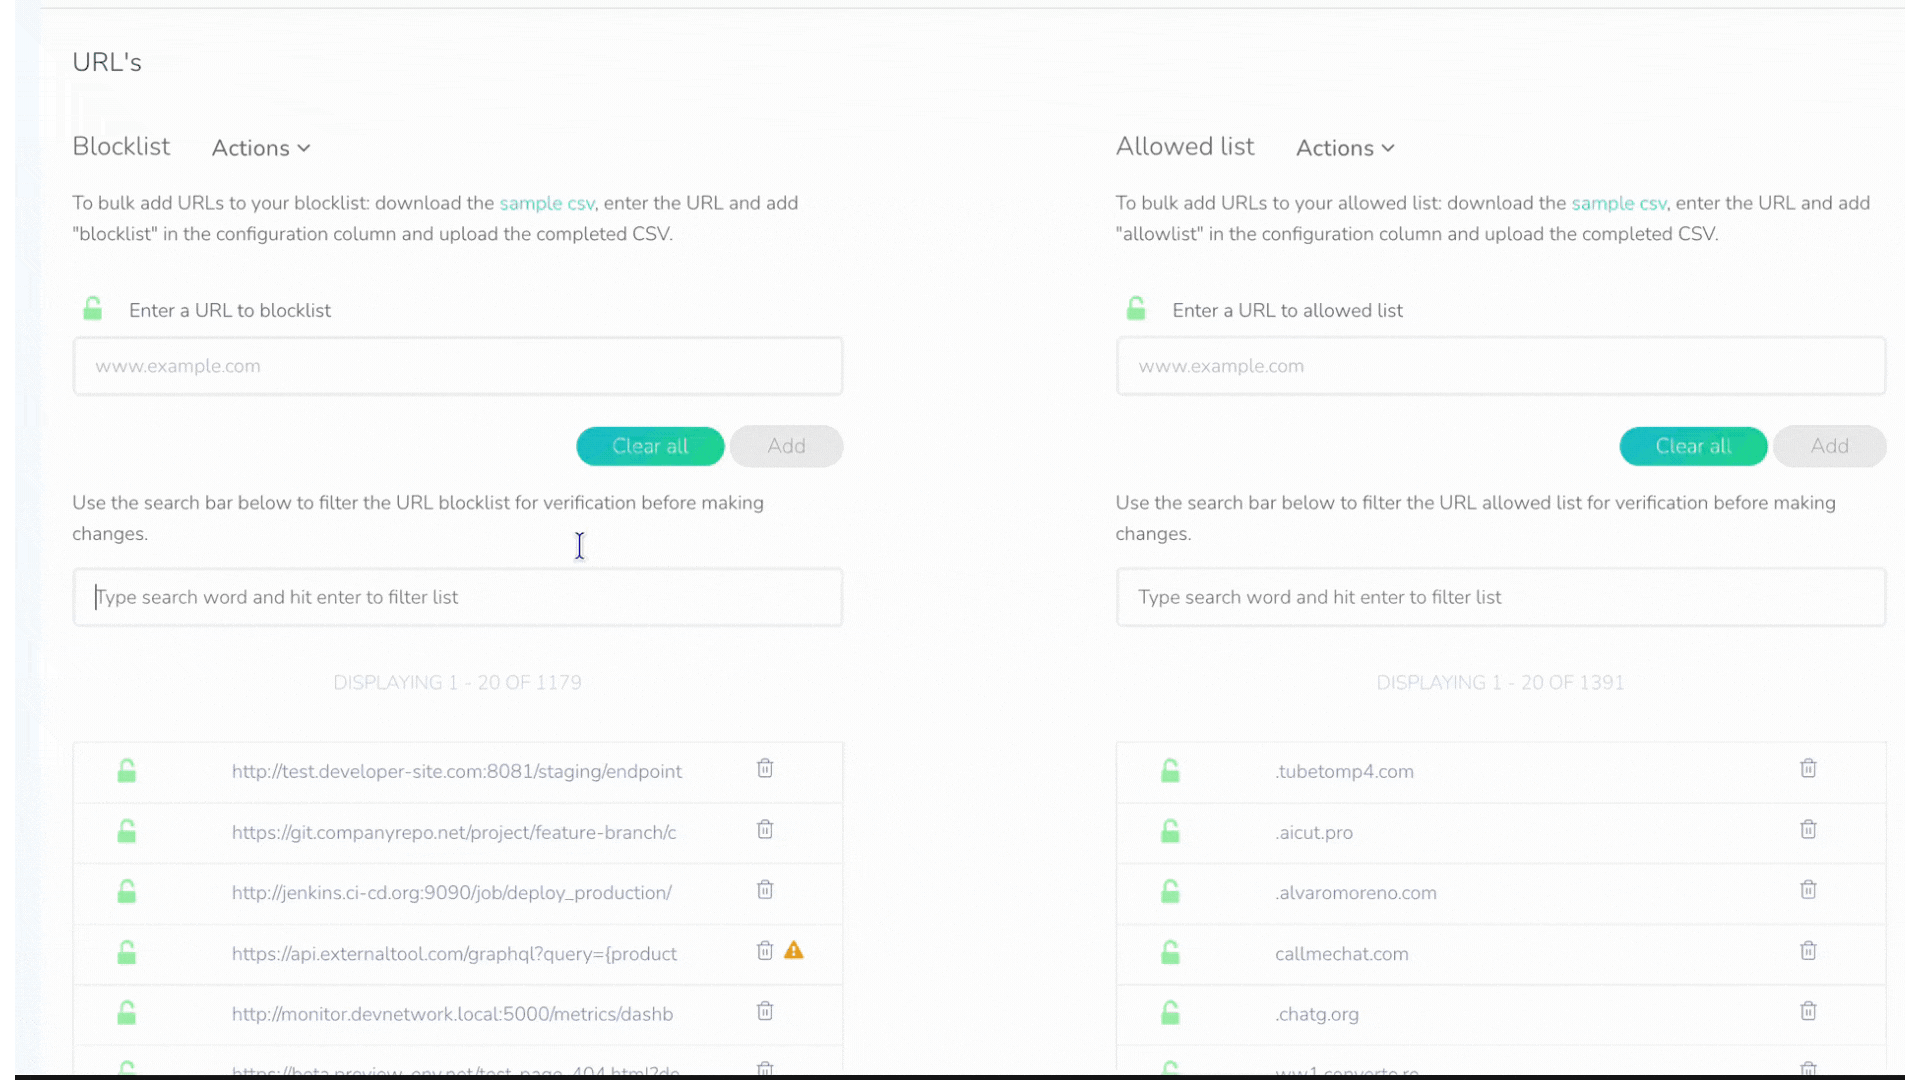Remove .tubetomp4.com from allowed list
This screenshot has height=1080, width=1920.
tap(1808, 769)
